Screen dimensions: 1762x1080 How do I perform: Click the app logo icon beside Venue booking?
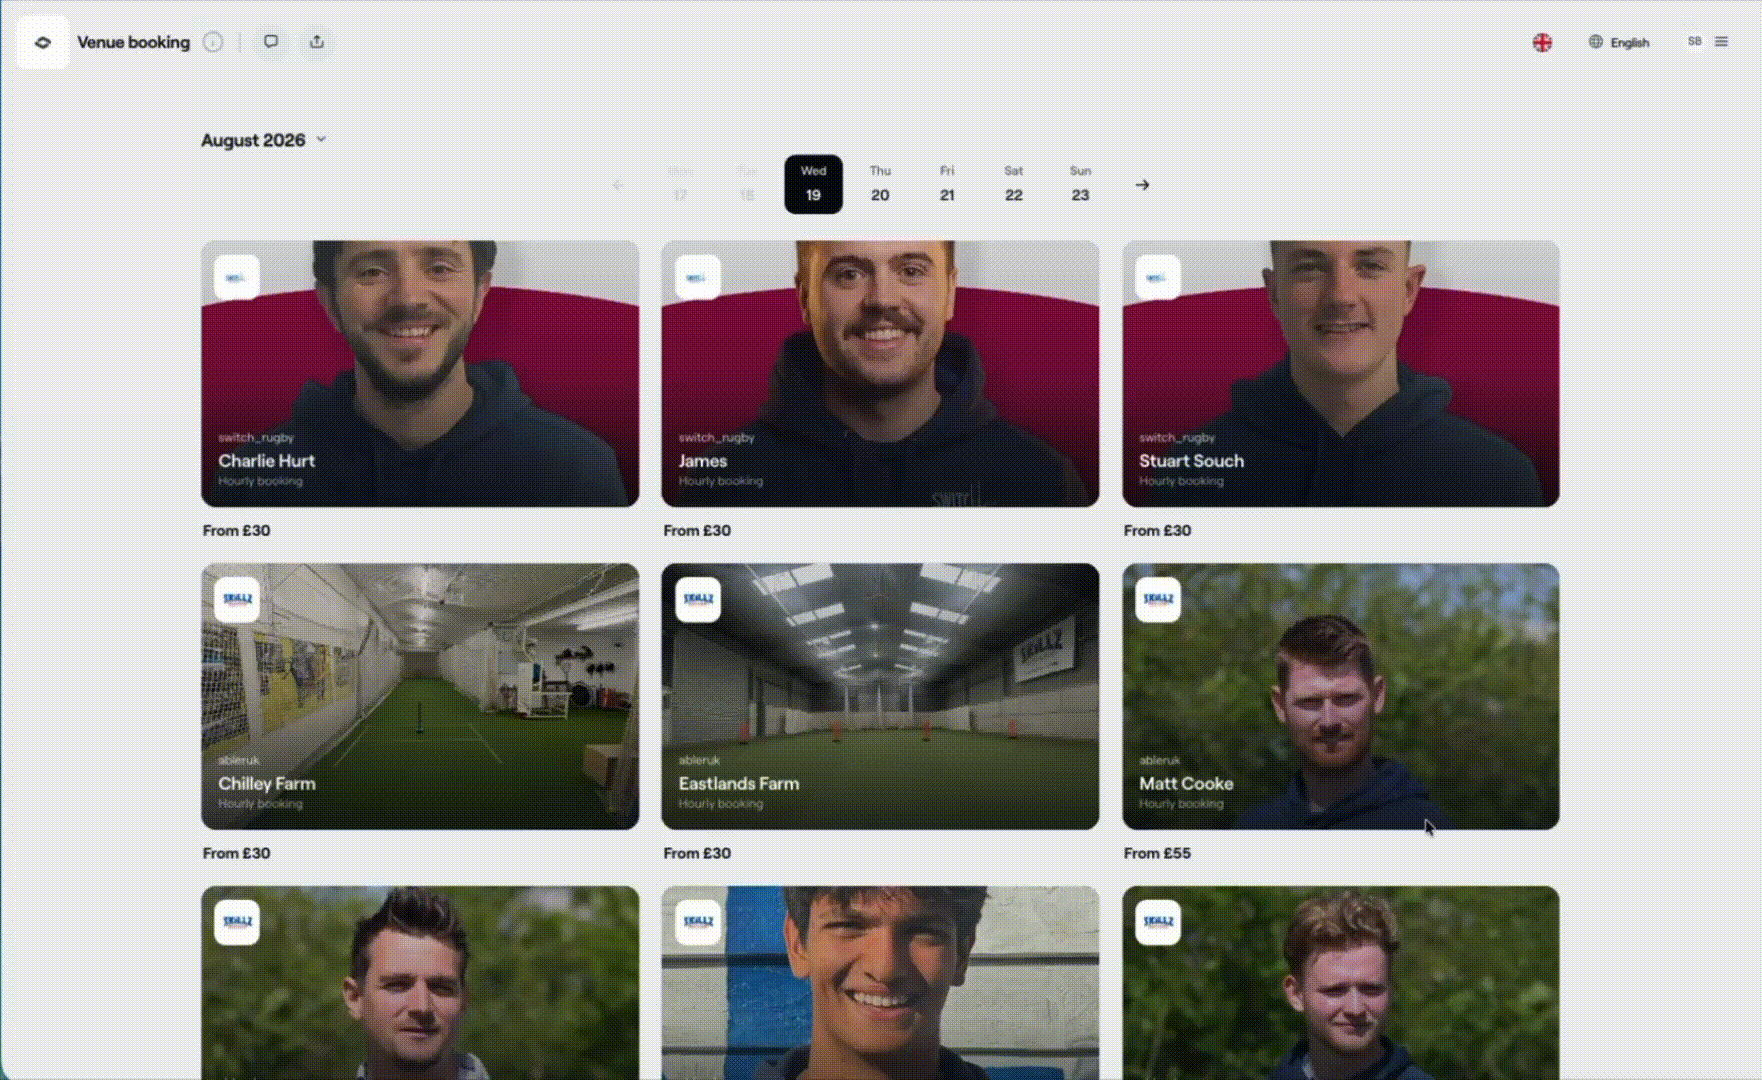coord(42,42)
